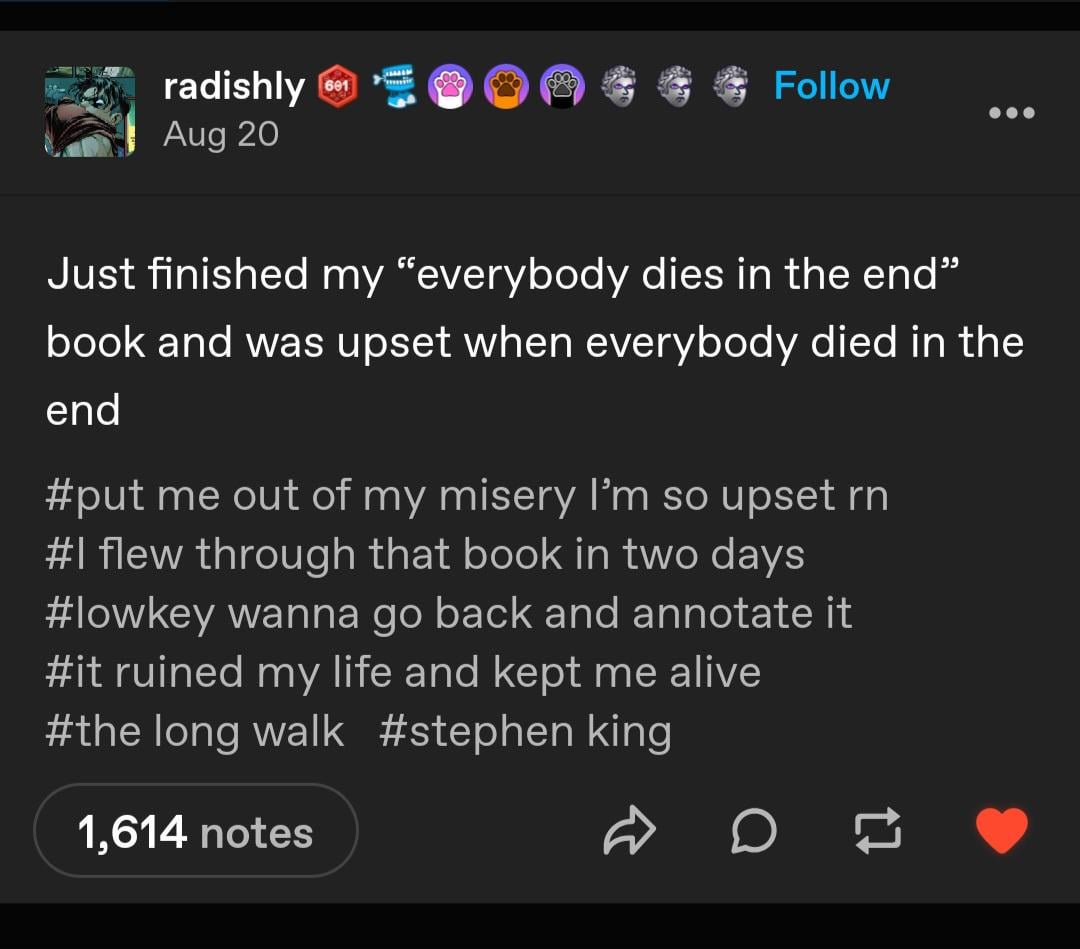Unlike the post via red heart
1080x949 pixels.
click(x=1001, y=831)
